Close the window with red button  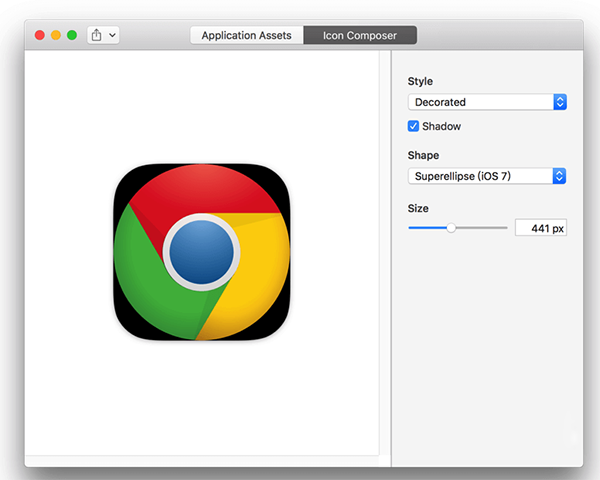click(x=40, y=35)
